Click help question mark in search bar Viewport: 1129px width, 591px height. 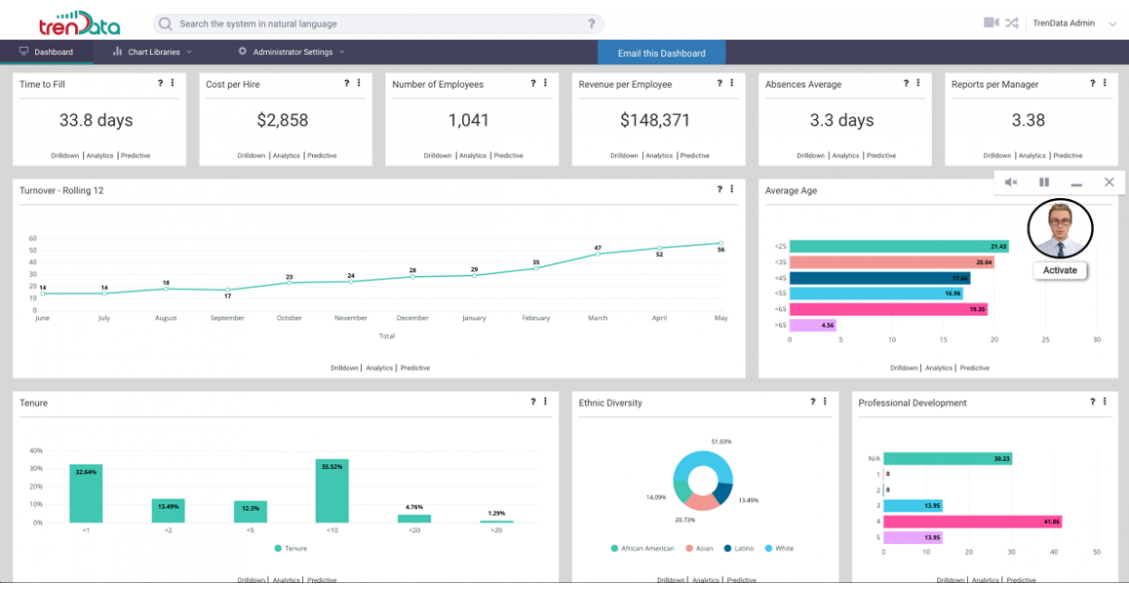tap(591, 24)
